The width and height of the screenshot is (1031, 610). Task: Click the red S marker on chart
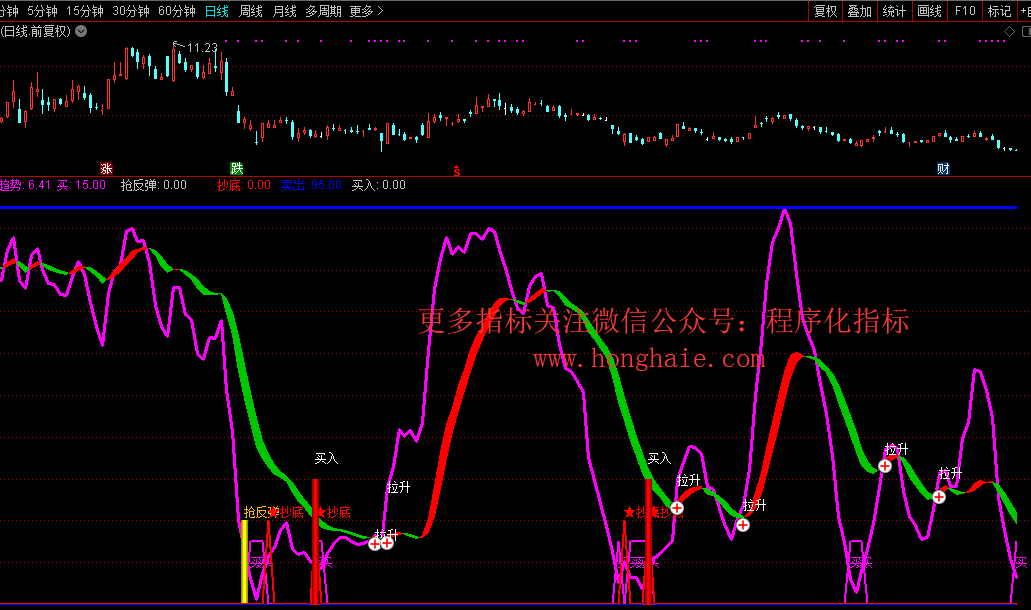point(457,170)
